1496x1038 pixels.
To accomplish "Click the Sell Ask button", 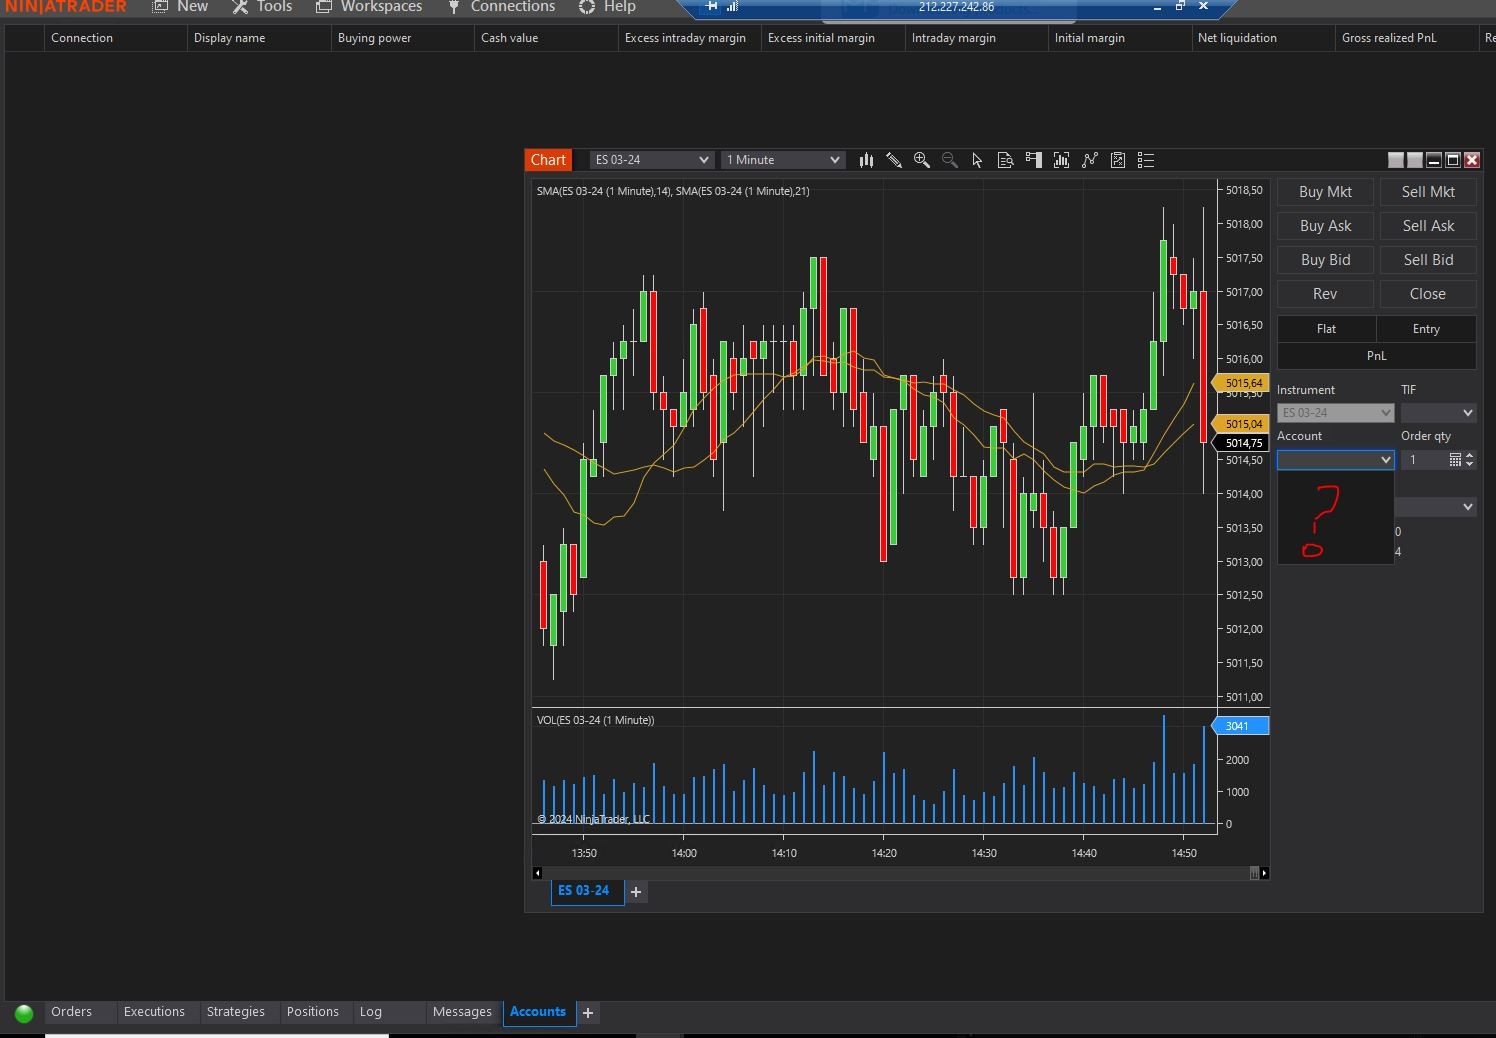I will tap(1428, 226).
